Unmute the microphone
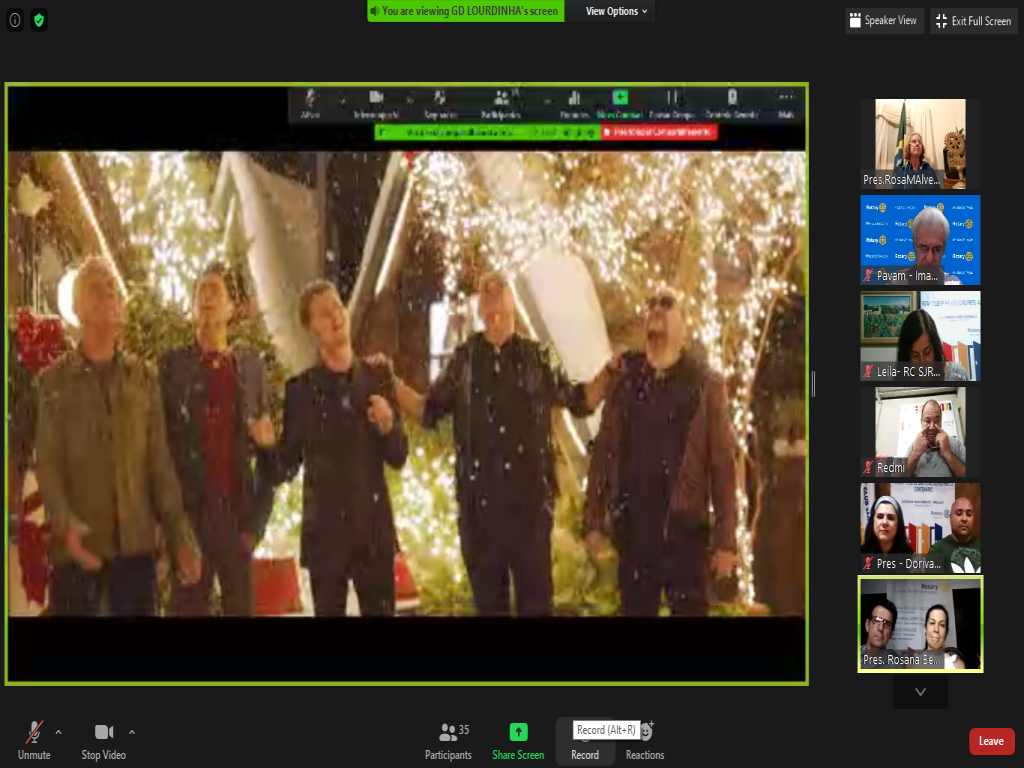 34,741
